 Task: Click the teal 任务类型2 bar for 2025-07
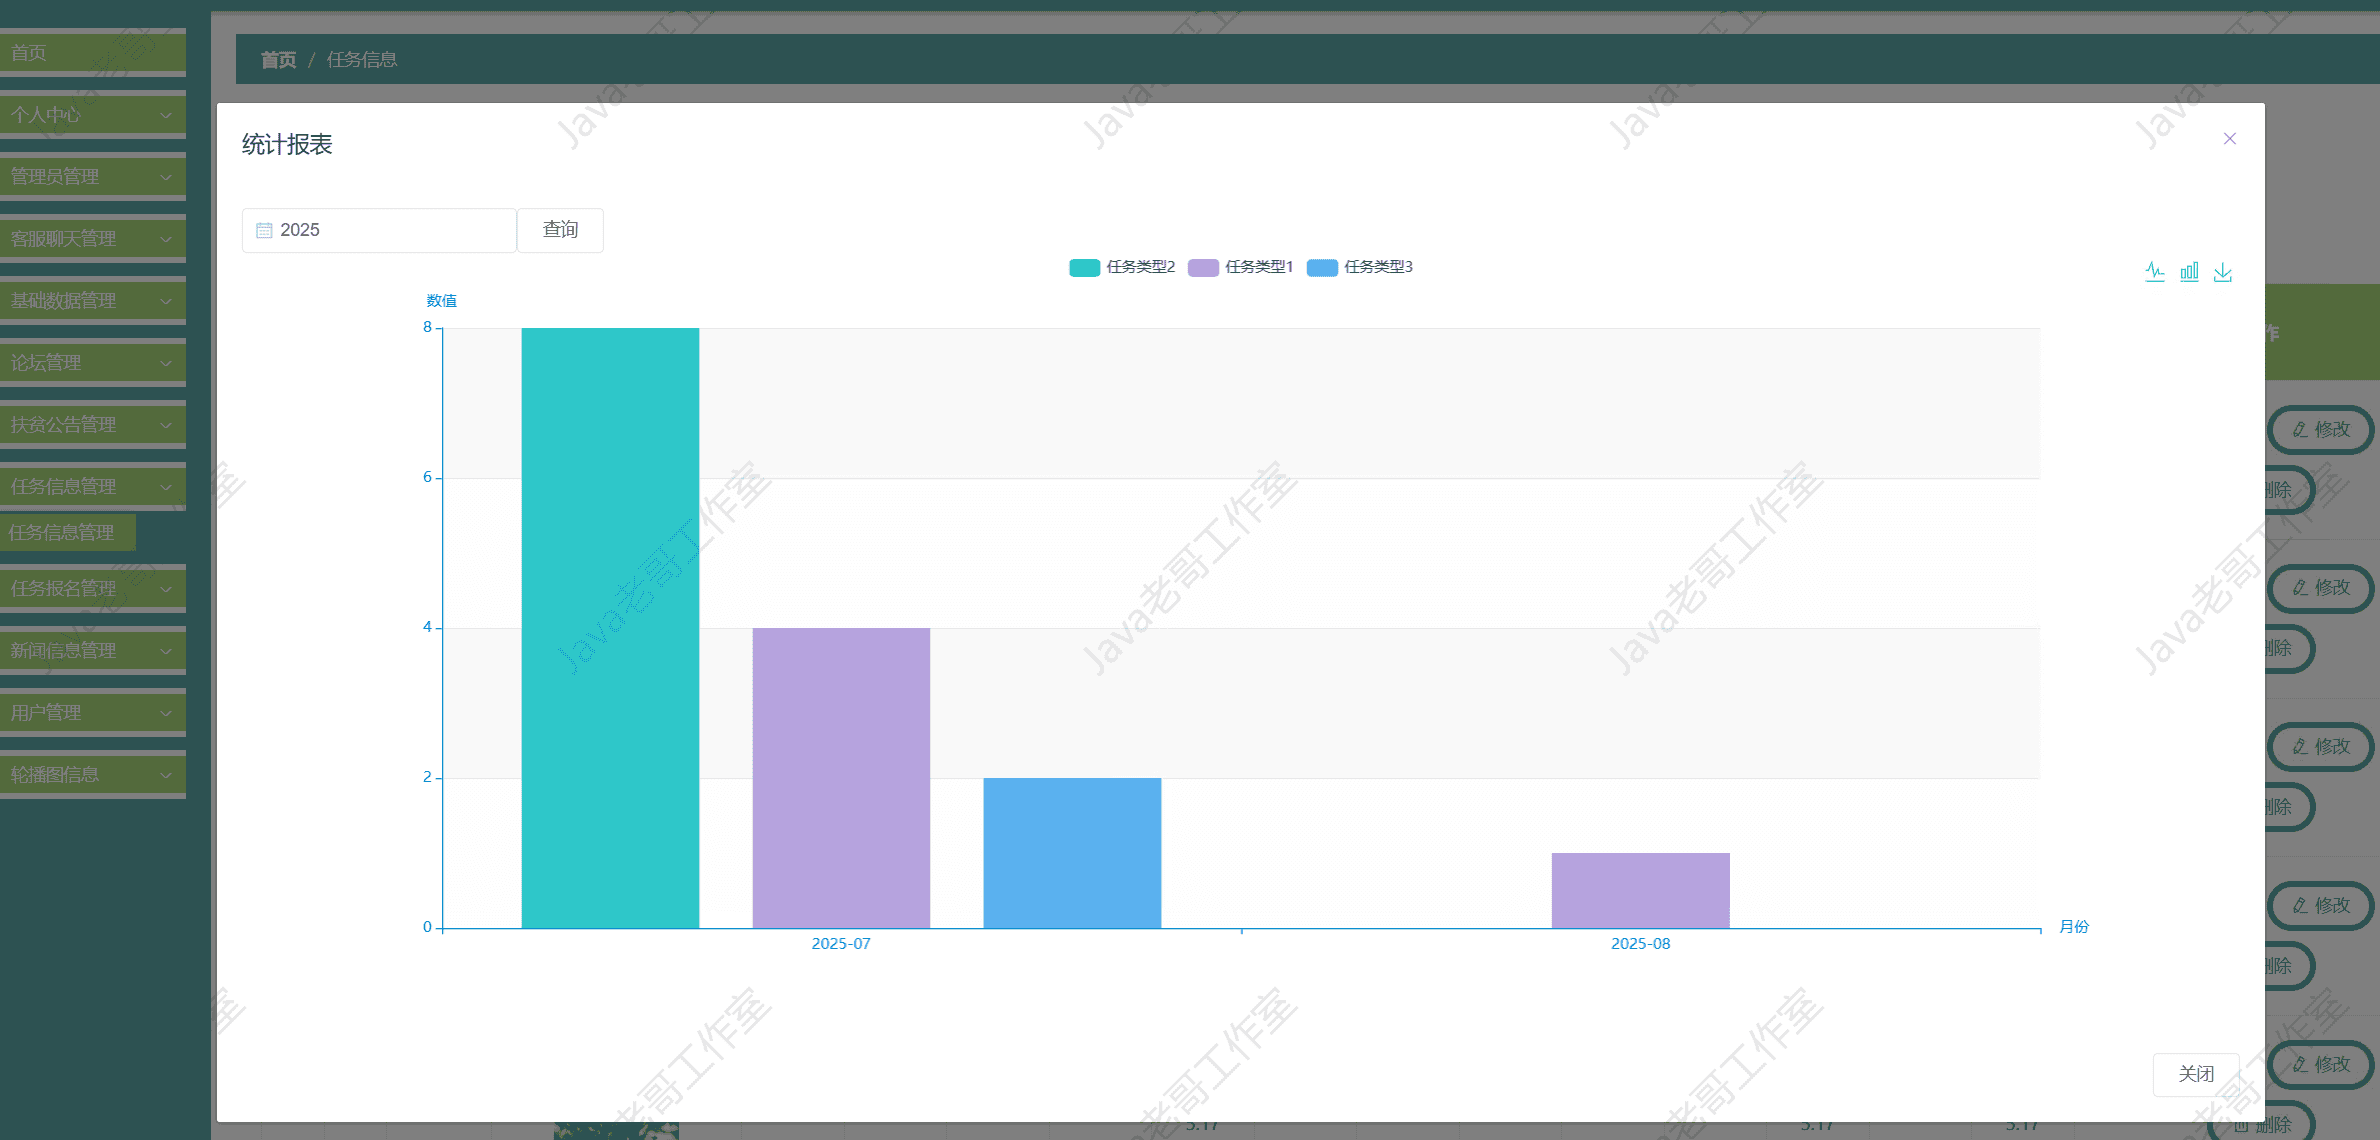point(610,628)
